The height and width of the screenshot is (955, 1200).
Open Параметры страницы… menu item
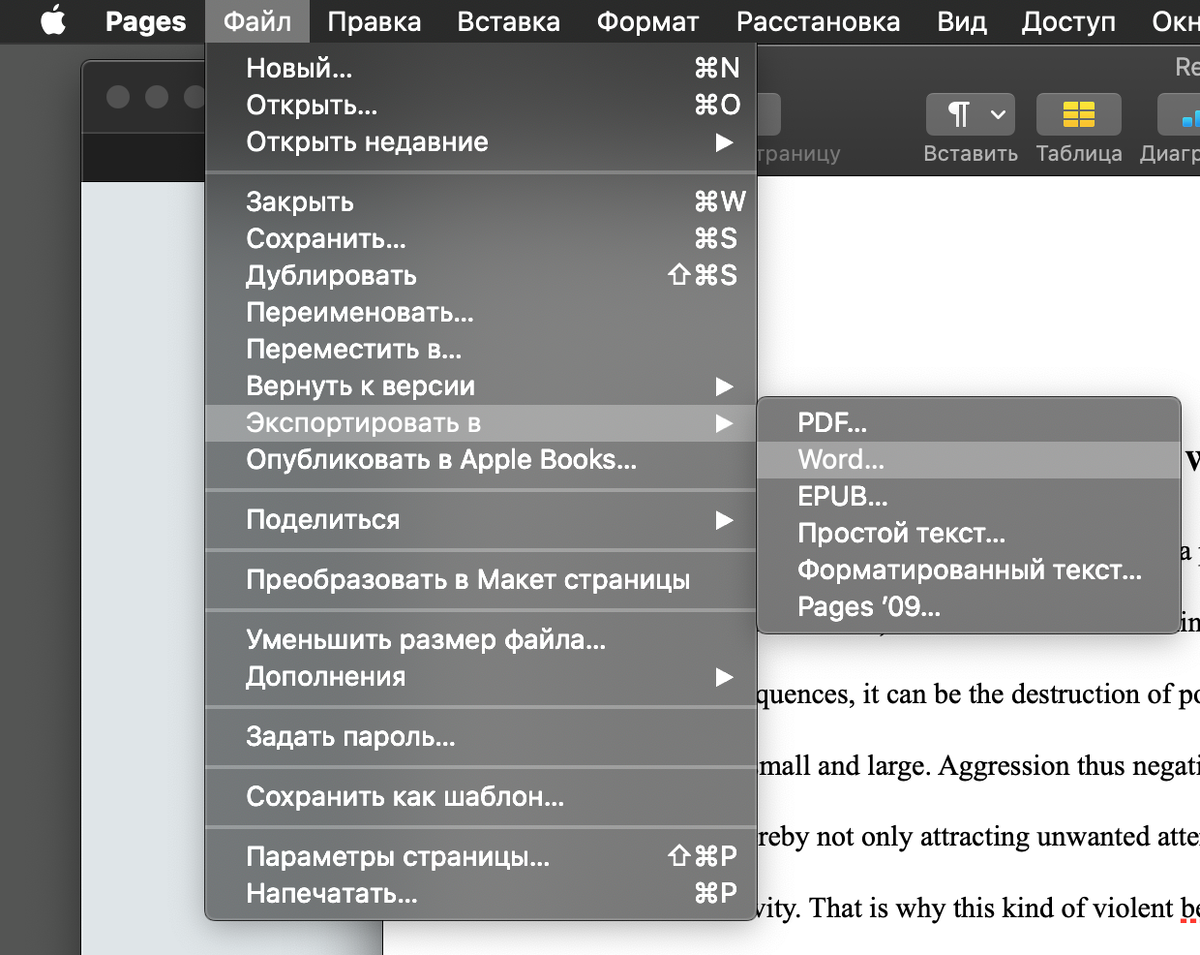point(480,857)
